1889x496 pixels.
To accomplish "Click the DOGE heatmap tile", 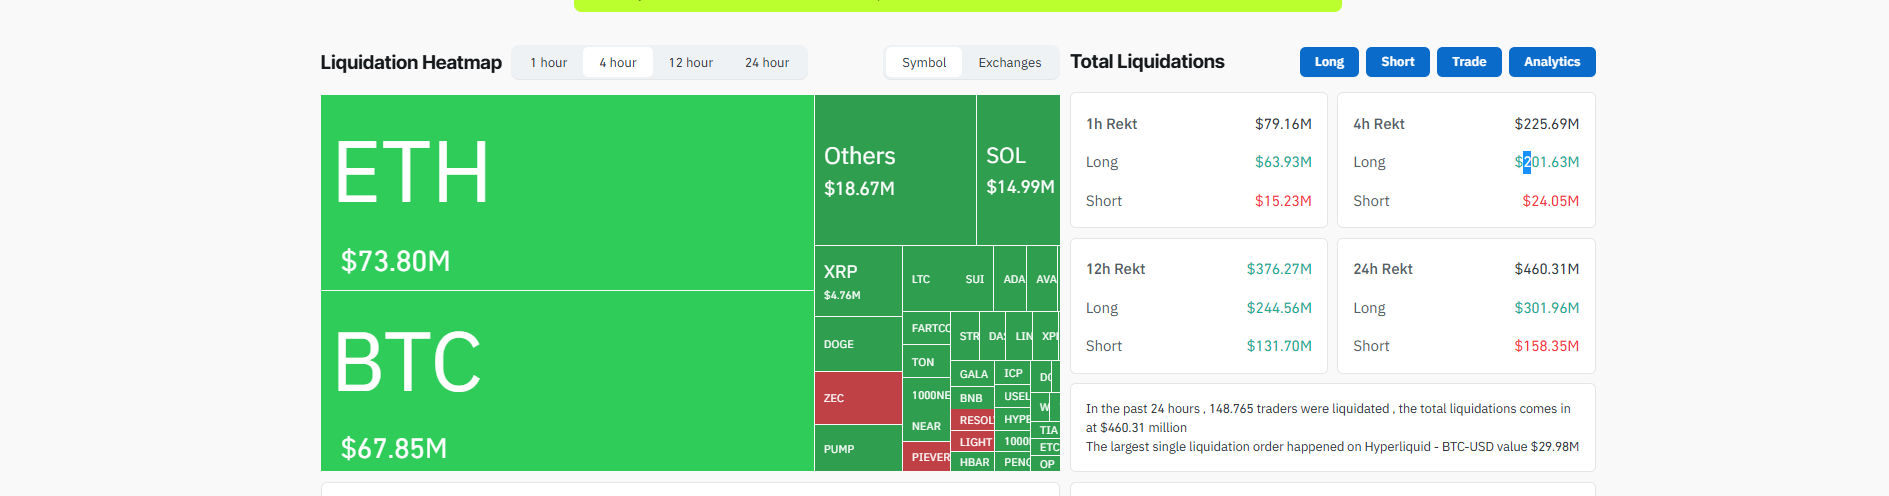I will (x=857, y=344).
